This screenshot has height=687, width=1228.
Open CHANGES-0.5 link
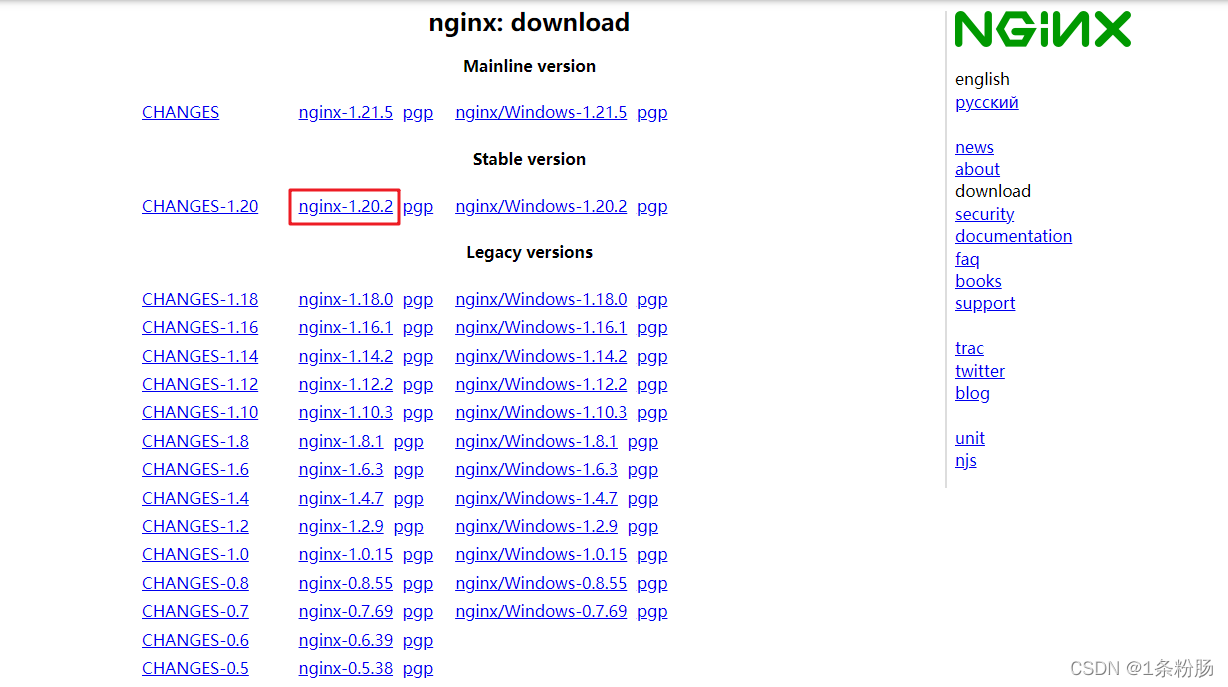click(195, 669)
